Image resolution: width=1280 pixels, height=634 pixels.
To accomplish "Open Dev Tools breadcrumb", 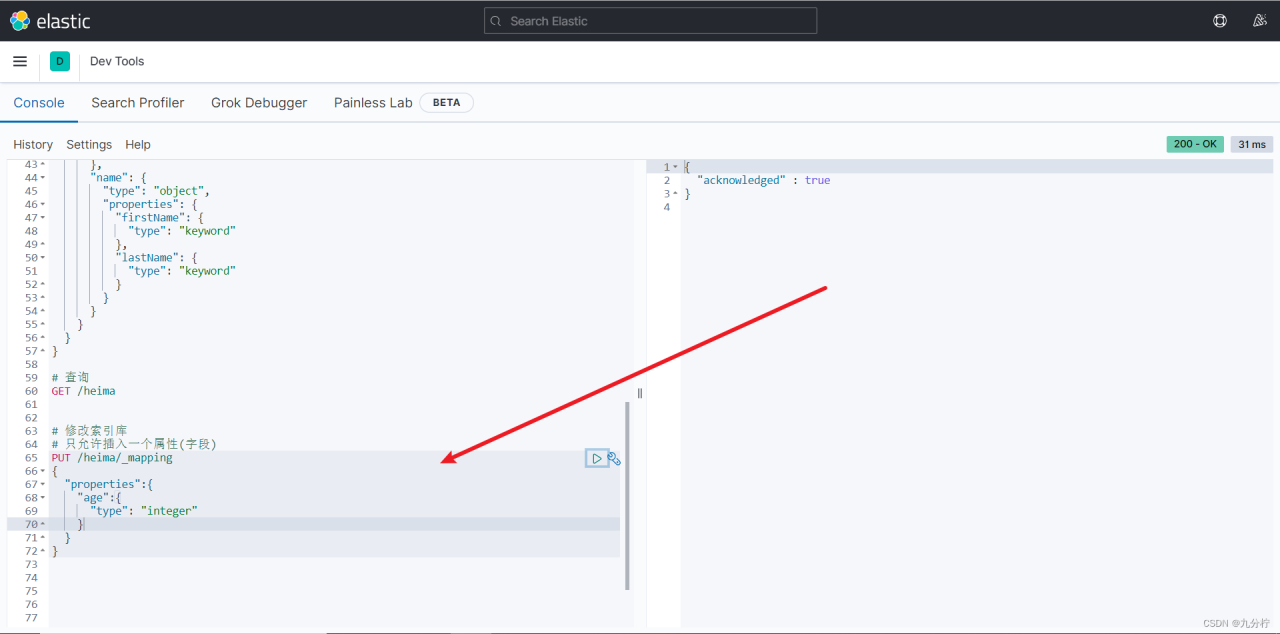I will pos(117,61).
